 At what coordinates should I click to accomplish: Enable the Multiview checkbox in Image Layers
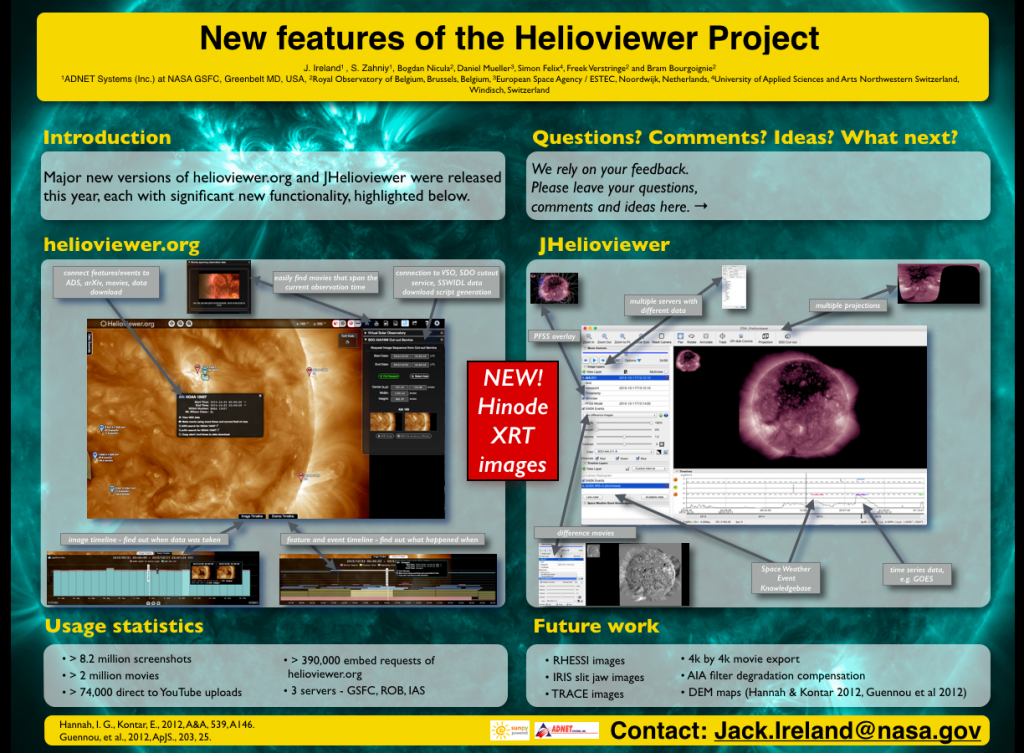click(x=666, y=371)
